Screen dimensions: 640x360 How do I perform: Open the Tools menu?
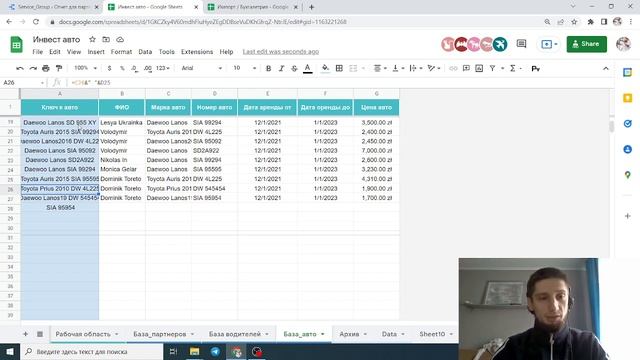[x=167, y=52]
